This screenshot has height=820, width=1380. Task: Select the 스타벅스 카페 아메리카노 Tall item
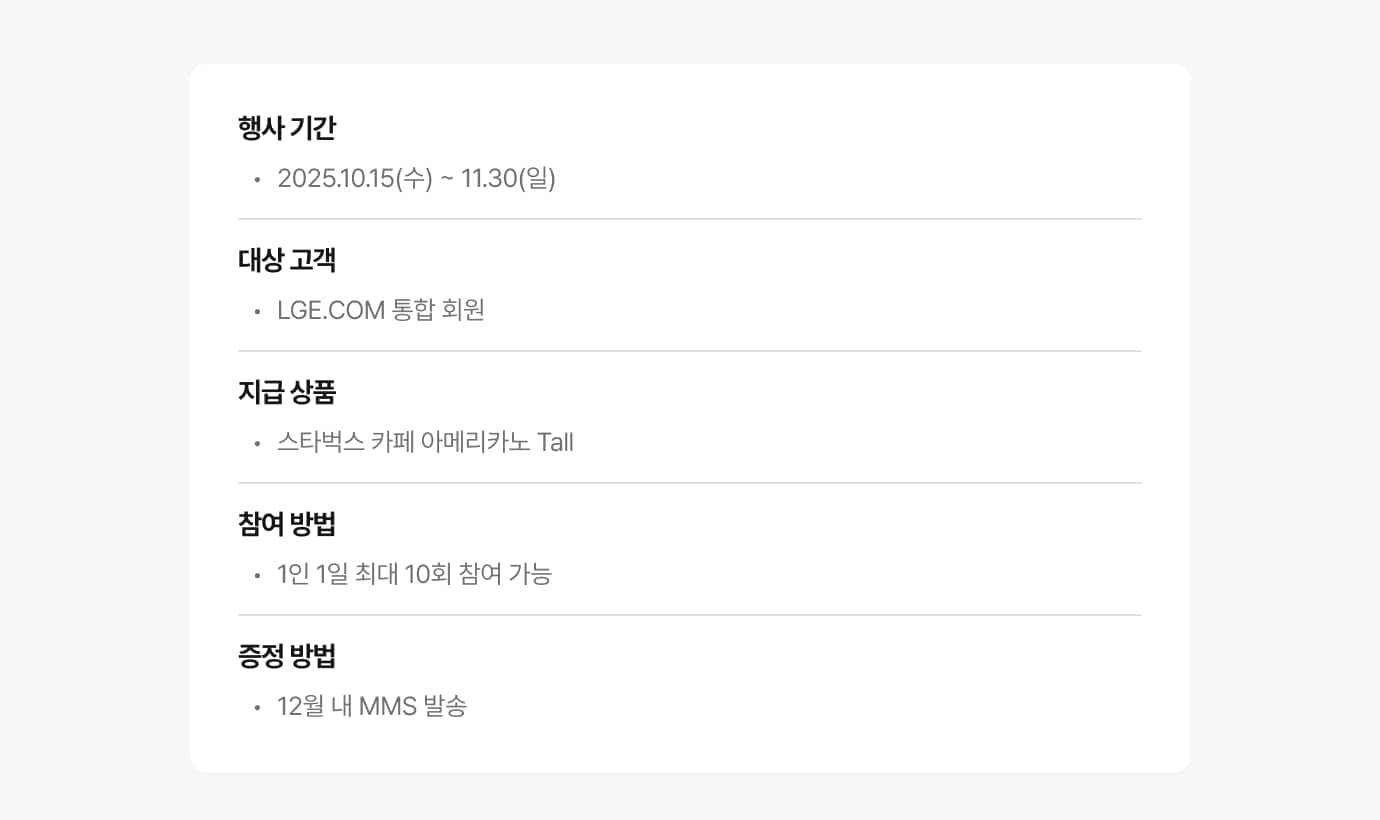425,443
